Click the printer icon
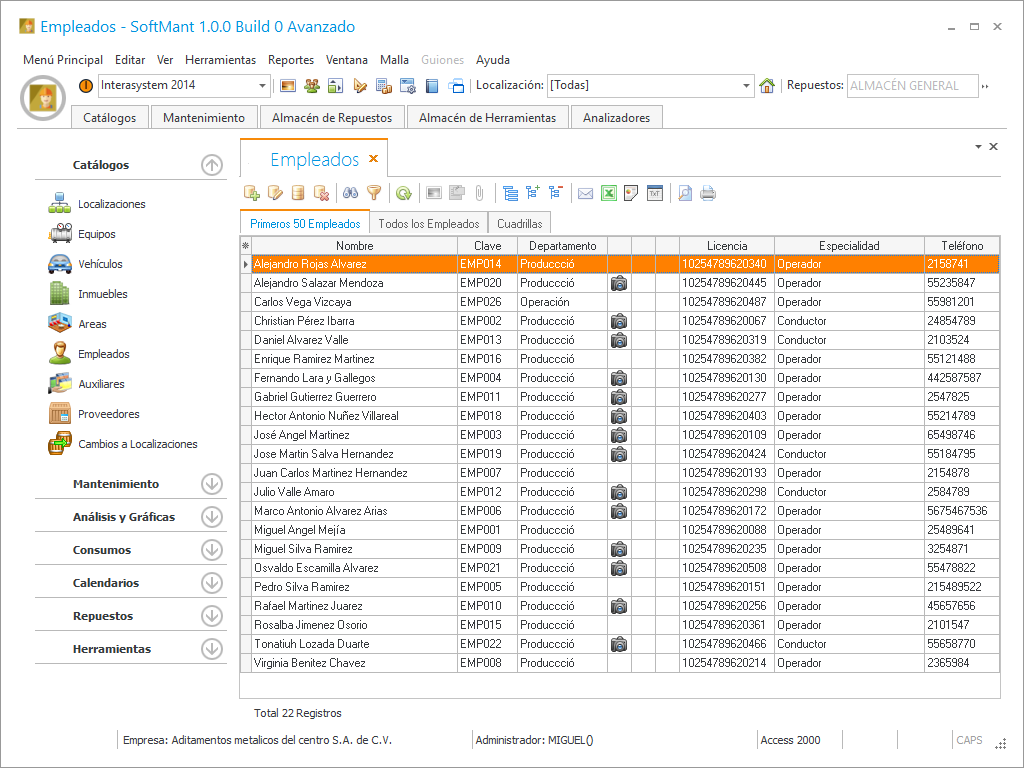 click(x=708, y=194)
